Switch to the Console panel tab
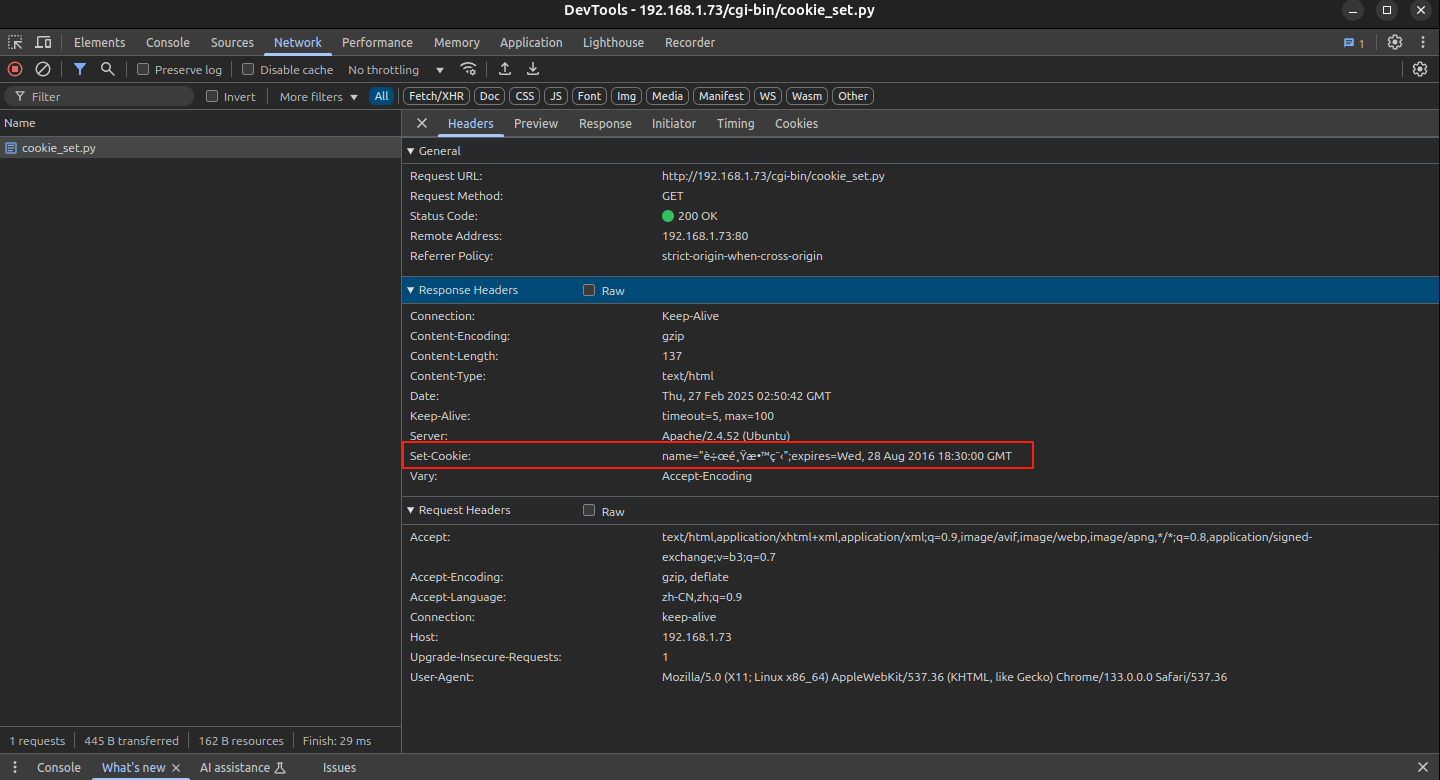Screen dimensions: 1440x780 [x=167, y=43]
